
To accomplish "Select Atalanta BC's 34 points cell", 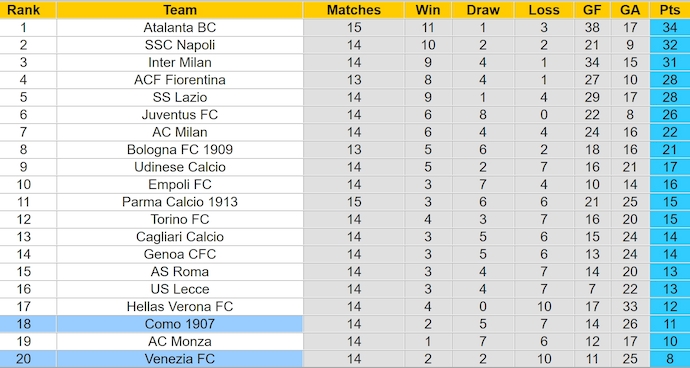I will click(670, 28).
